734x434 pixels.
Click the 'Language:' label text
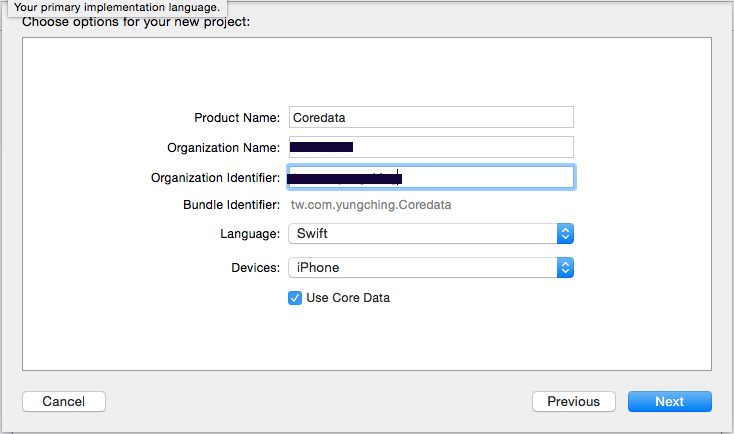pyautogui.click(x=250, y=234)
